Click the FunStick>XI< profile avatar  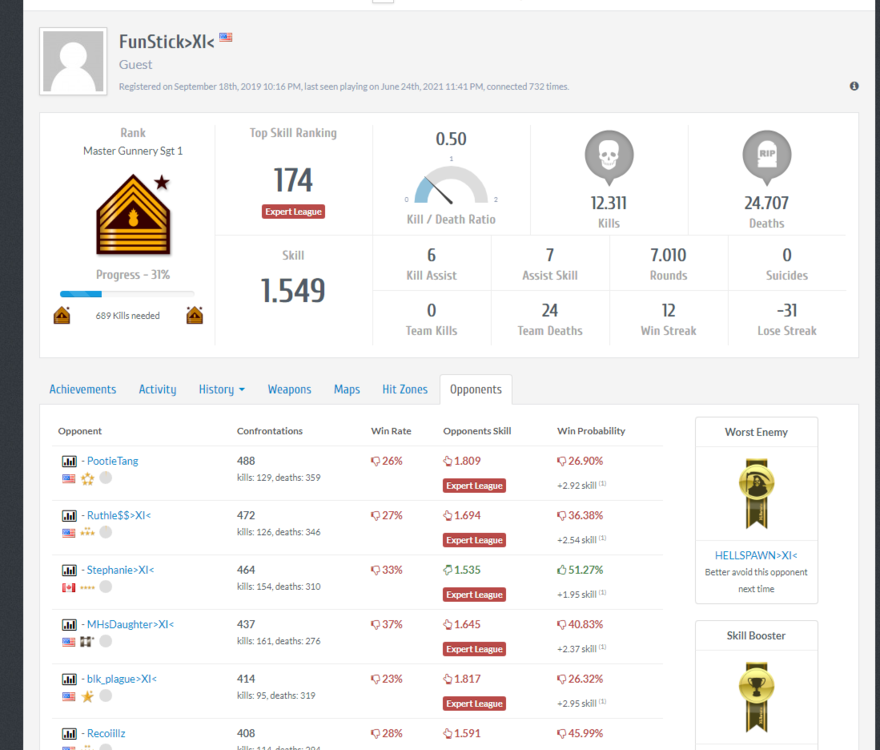click(x=73, y=62)
